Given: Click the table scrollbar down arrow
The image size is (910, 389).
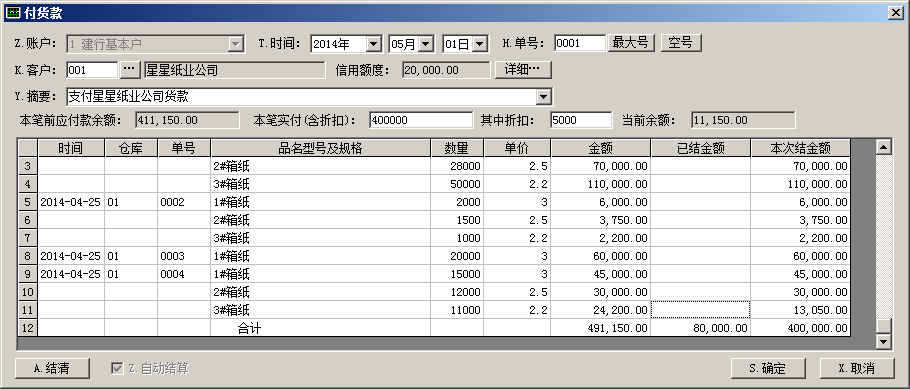Looking at the screenshot, I should point(883,342).
